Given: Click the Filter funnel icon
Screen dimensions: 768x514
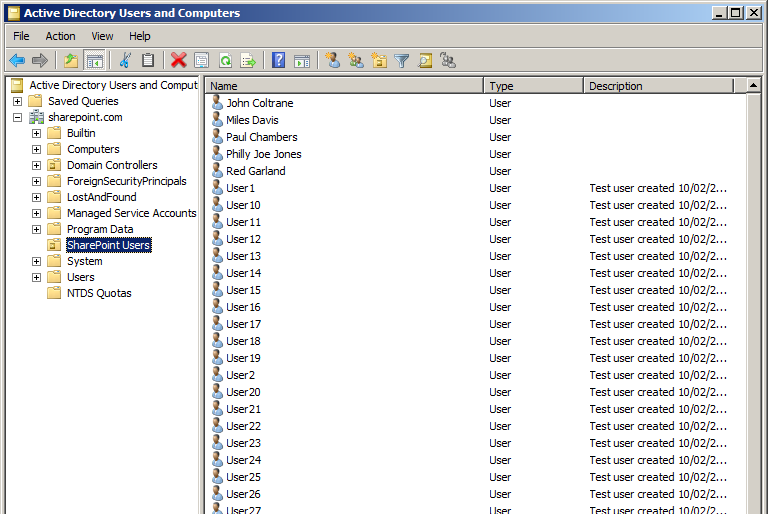Looking at the screenshot, I should click(x=402, y=60).
